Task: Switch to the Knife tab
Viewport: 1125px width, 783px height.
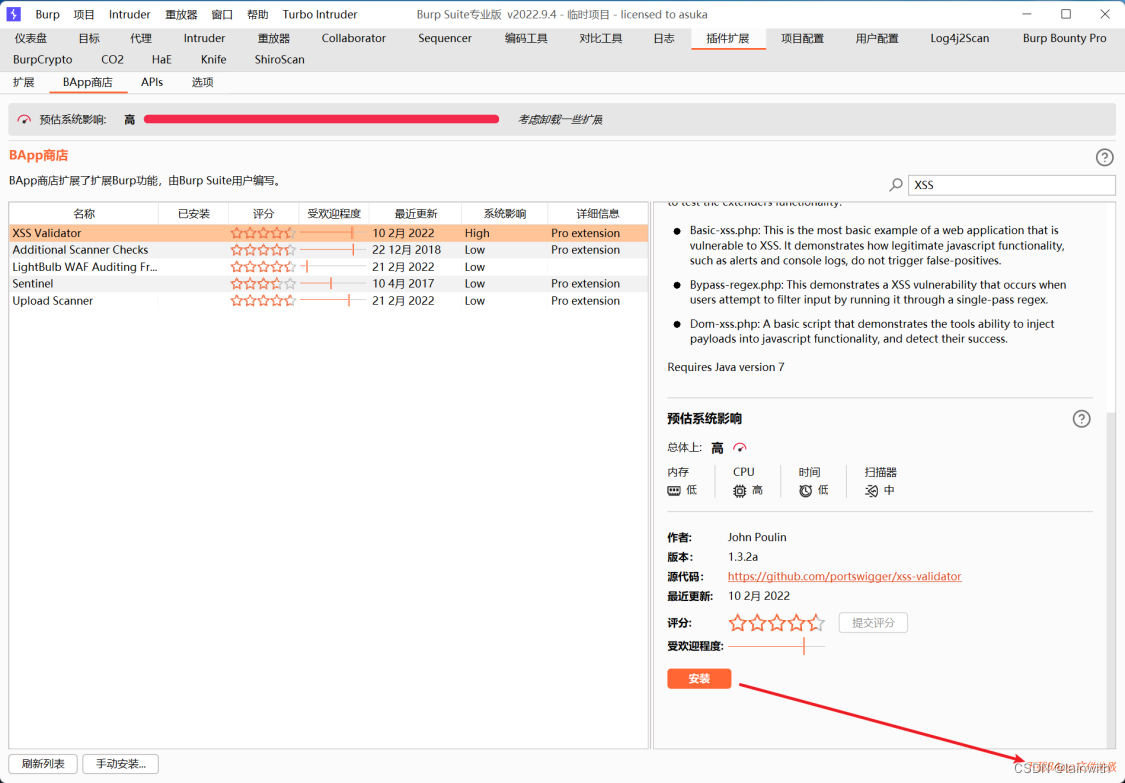Action: [x=213, y=60]
